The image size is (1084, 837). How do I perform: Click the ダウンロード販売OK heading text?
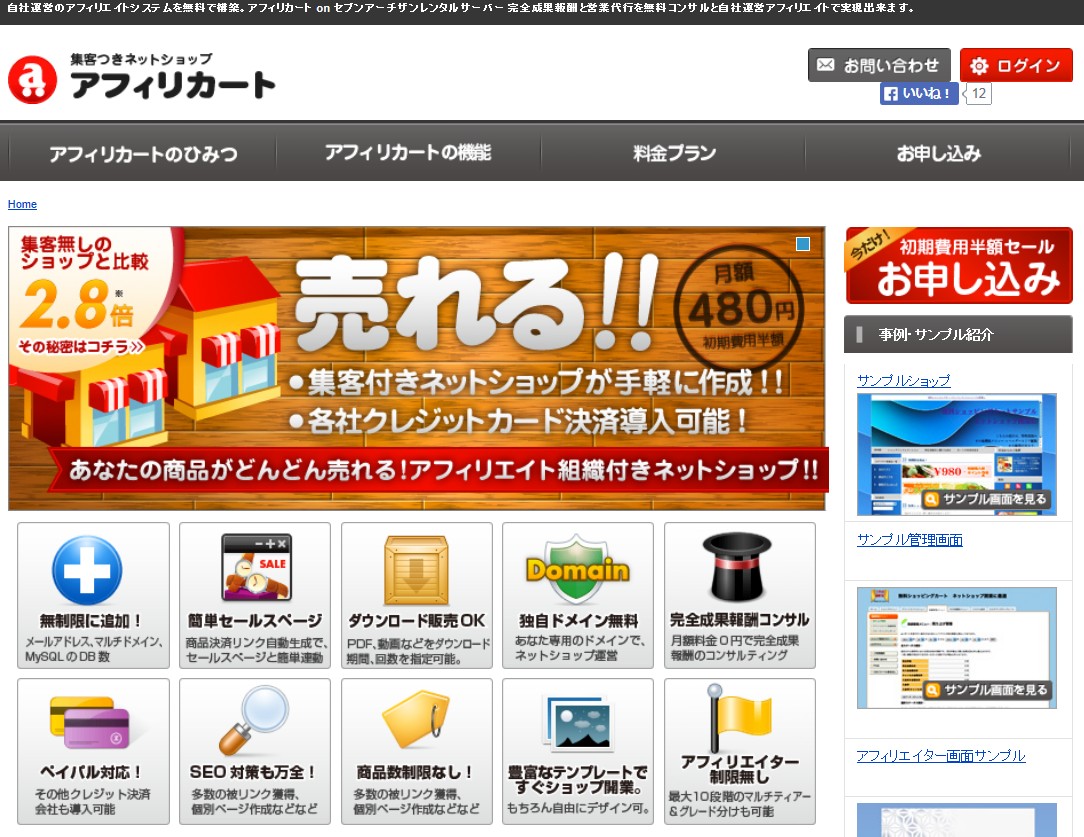coord(417,621)
